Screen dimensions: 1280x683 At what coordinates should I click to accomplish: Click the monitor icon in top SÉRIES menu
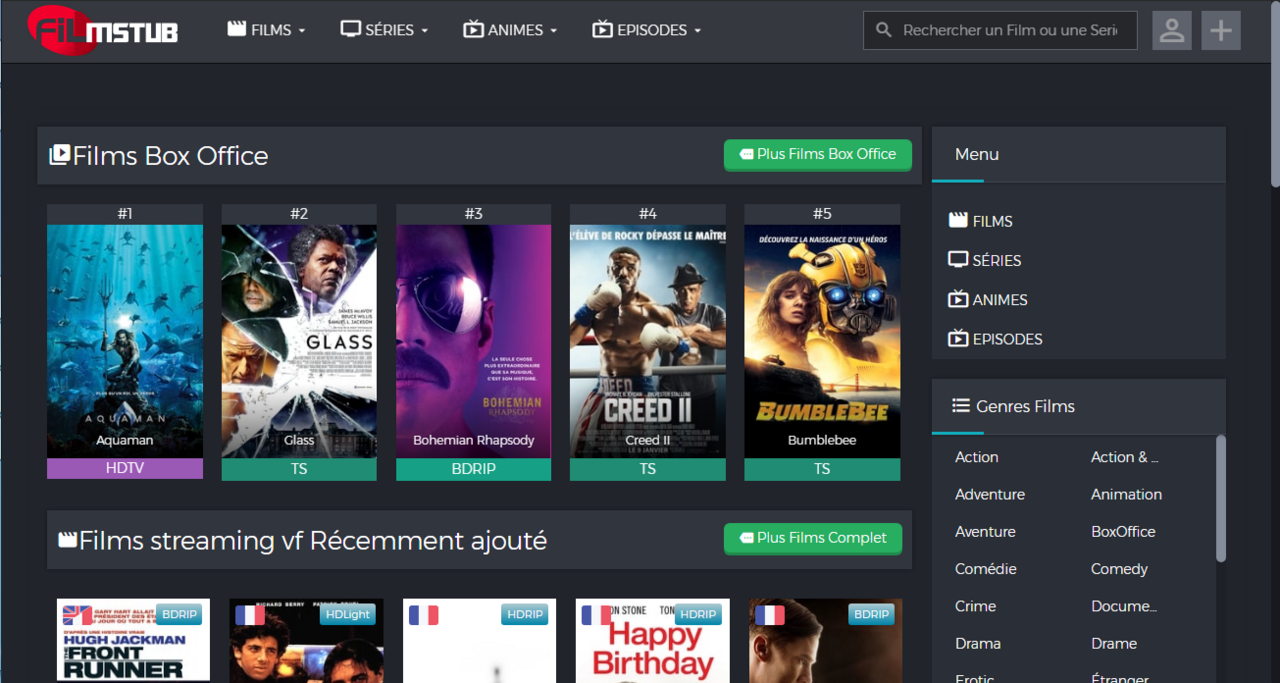coord(350,29)
